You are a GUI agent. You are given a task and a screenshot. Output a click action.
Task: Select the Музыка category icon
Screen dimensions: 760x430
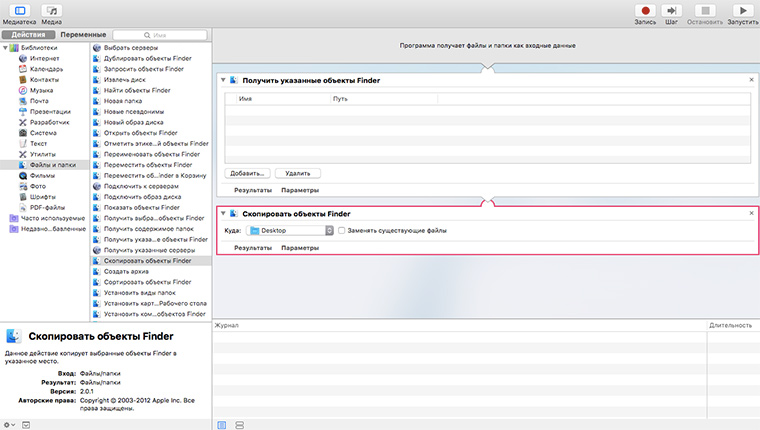(23, 90)
